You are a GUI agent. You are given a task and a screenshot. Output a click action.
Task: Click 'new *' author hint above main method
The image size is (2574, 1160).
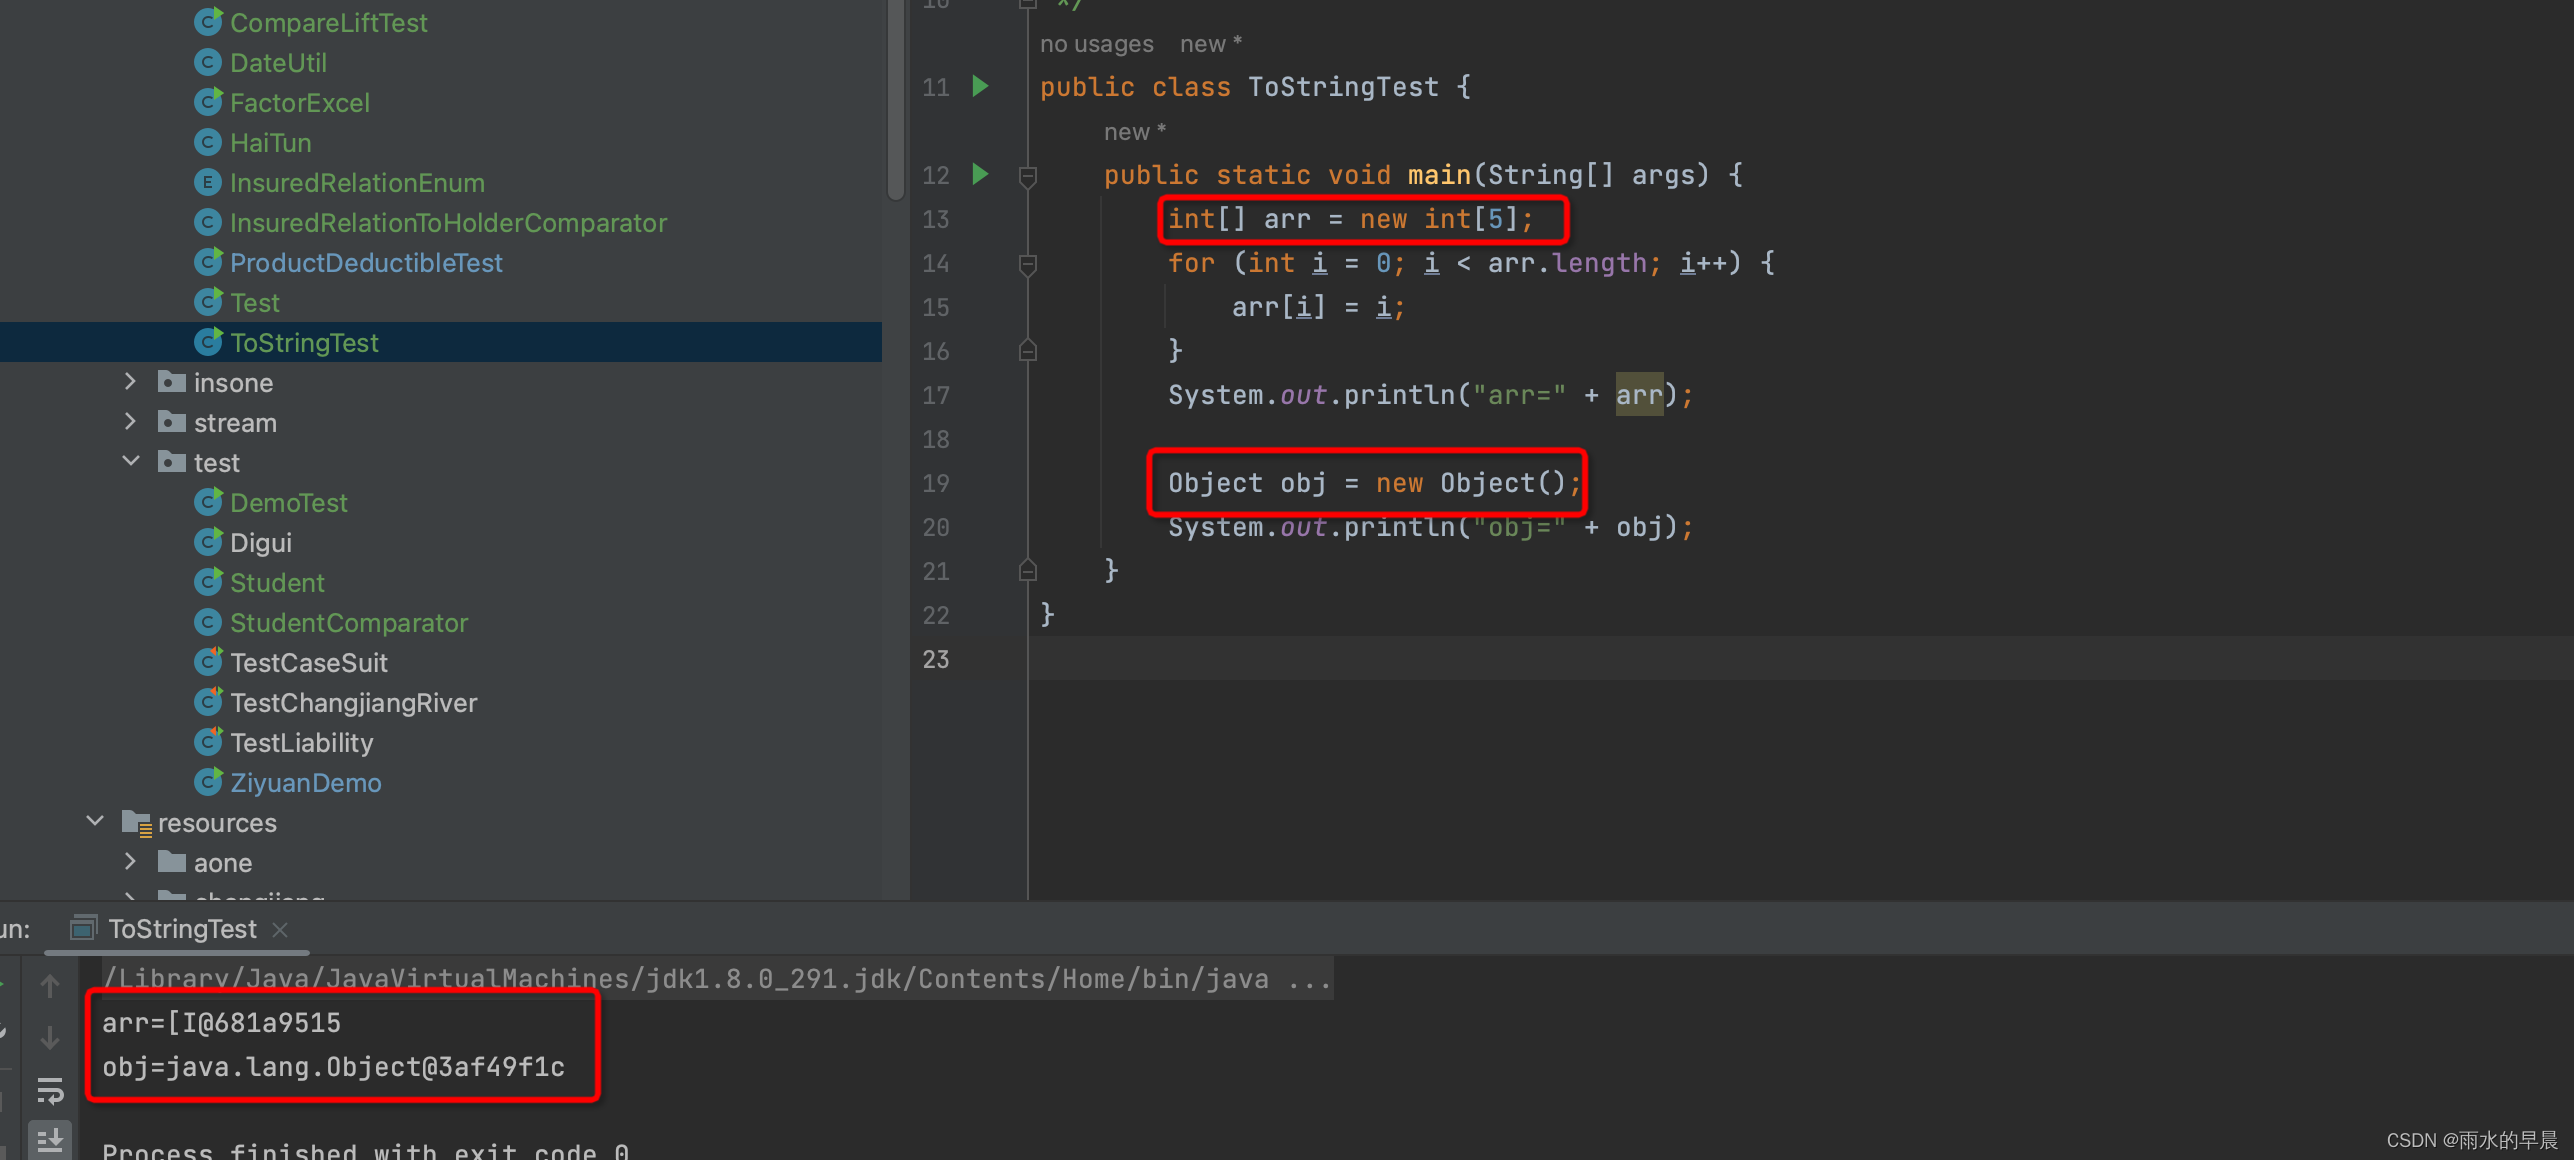tap(1134, 132)
